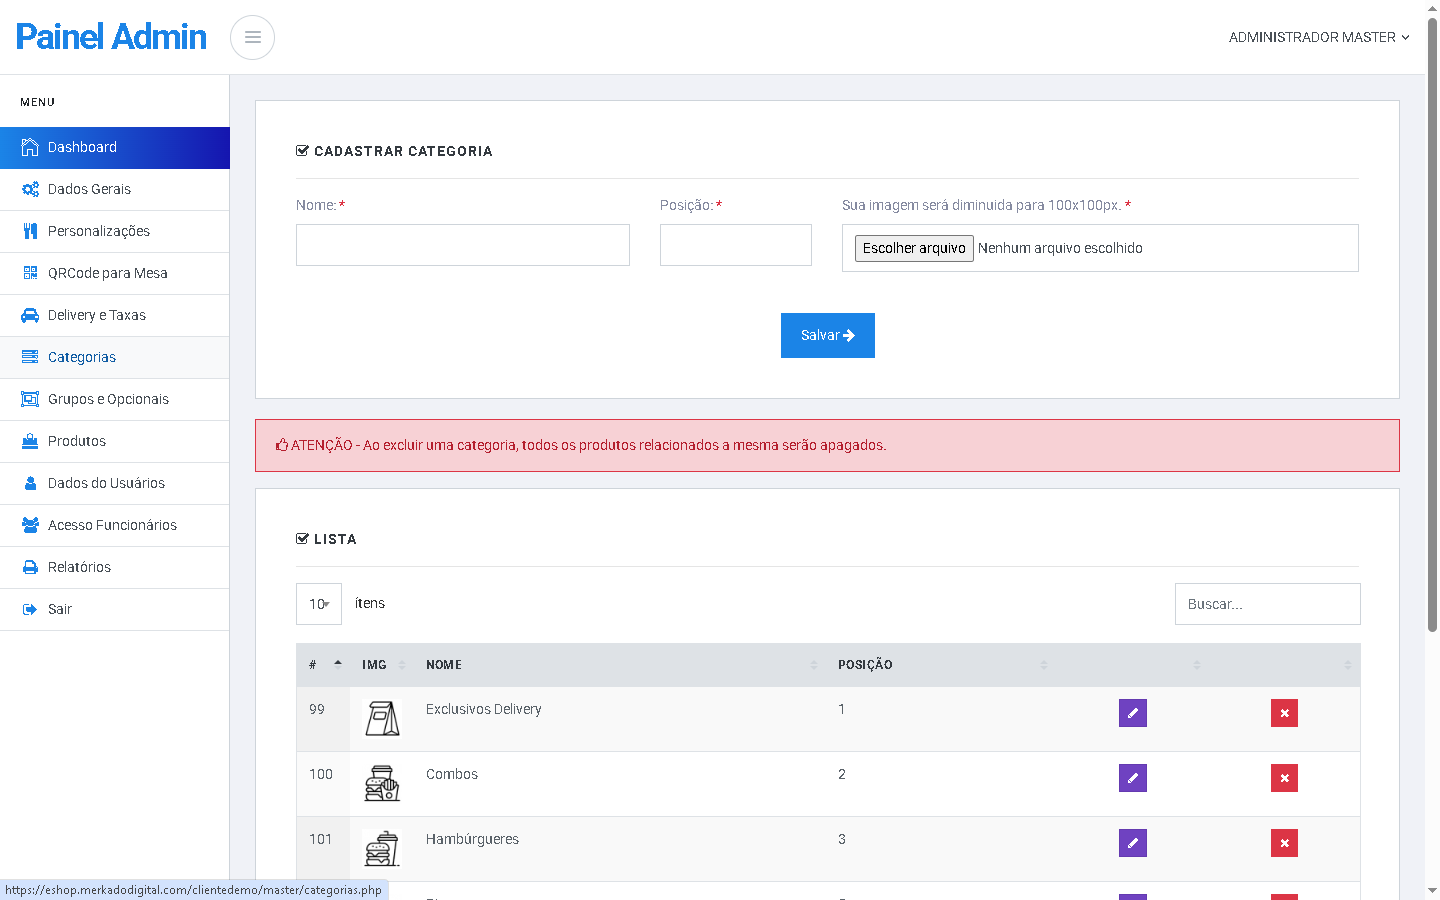This screenshot has width=1440, height=900.
Task: Delete the Exclusivos Delivery category
Action: pyautogui.click(x=1284, y=713)
